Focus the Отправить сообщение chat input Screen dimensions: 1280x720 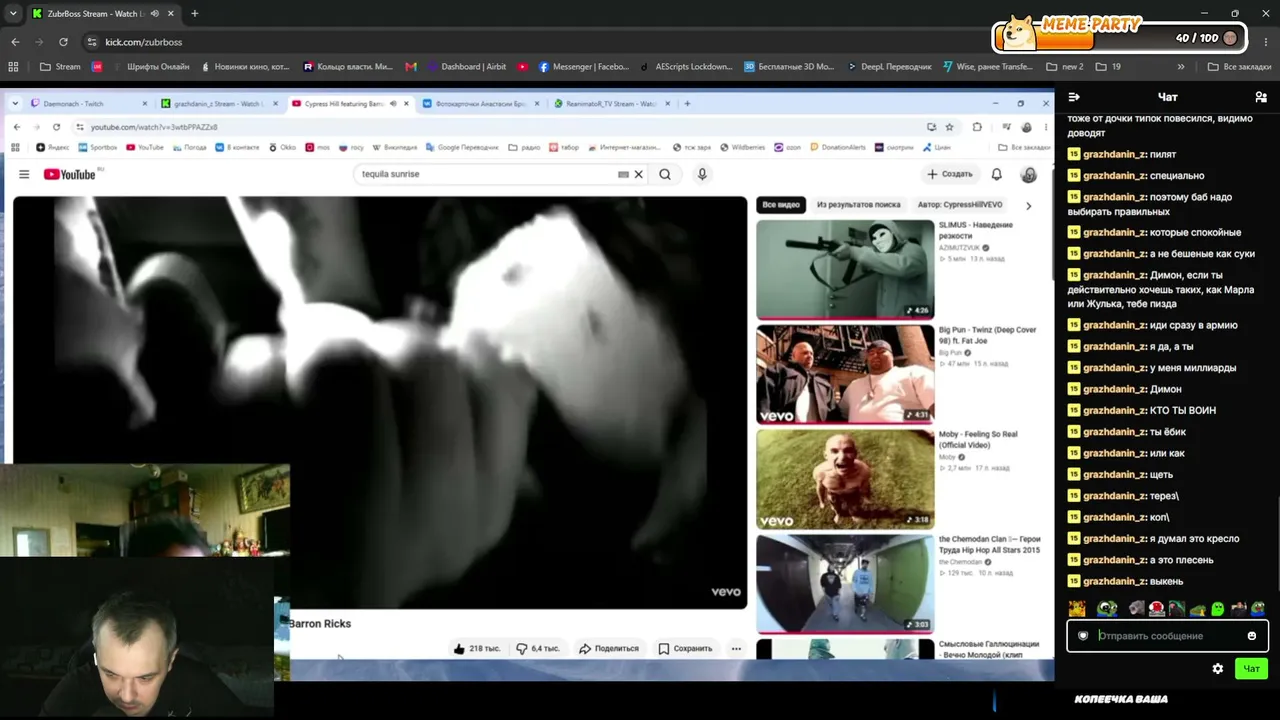tap(1167, 636)
